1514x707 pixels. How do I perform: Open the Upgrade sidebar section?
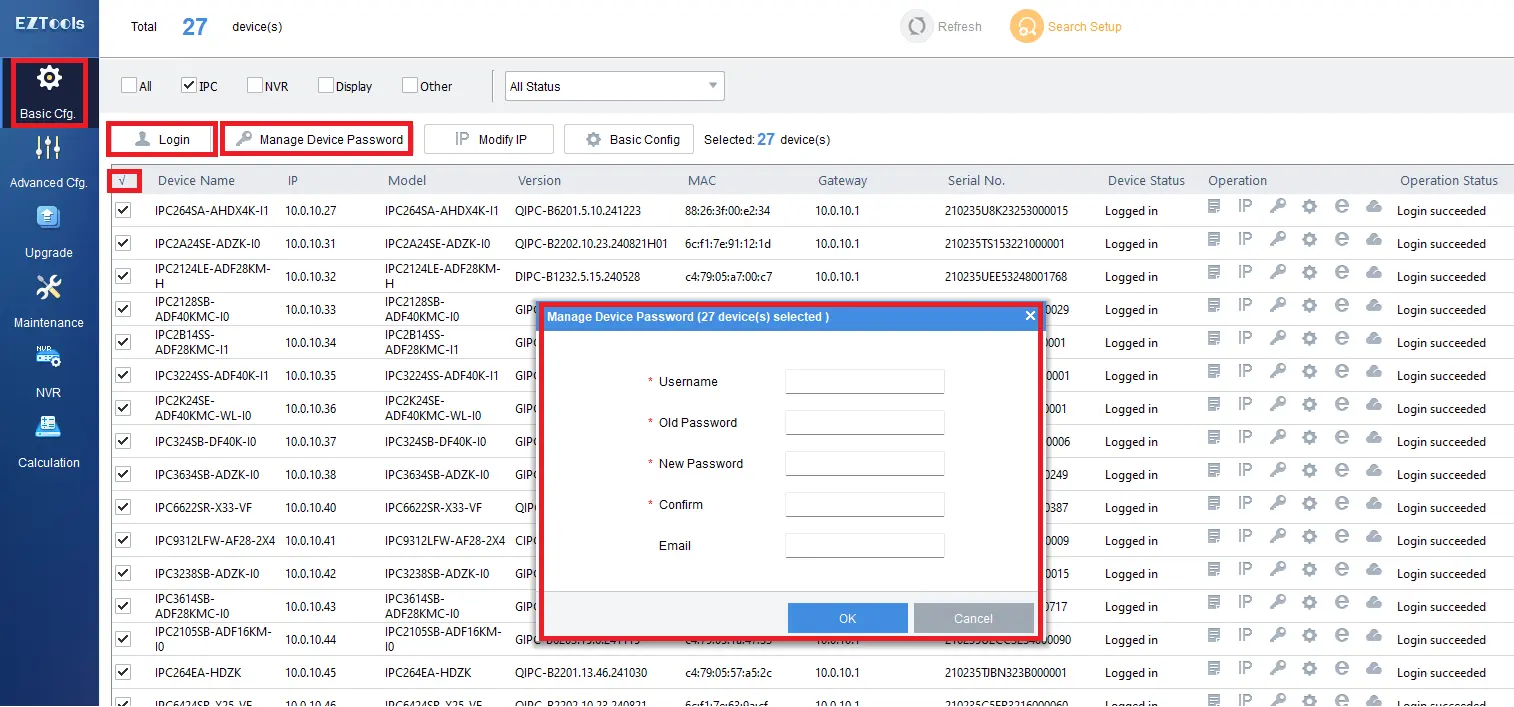coord(49,232)
